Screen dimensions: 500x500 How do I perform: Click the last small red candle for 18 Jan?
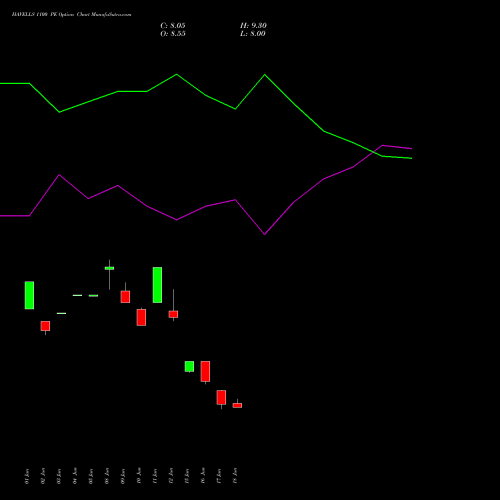click(237, 405)
